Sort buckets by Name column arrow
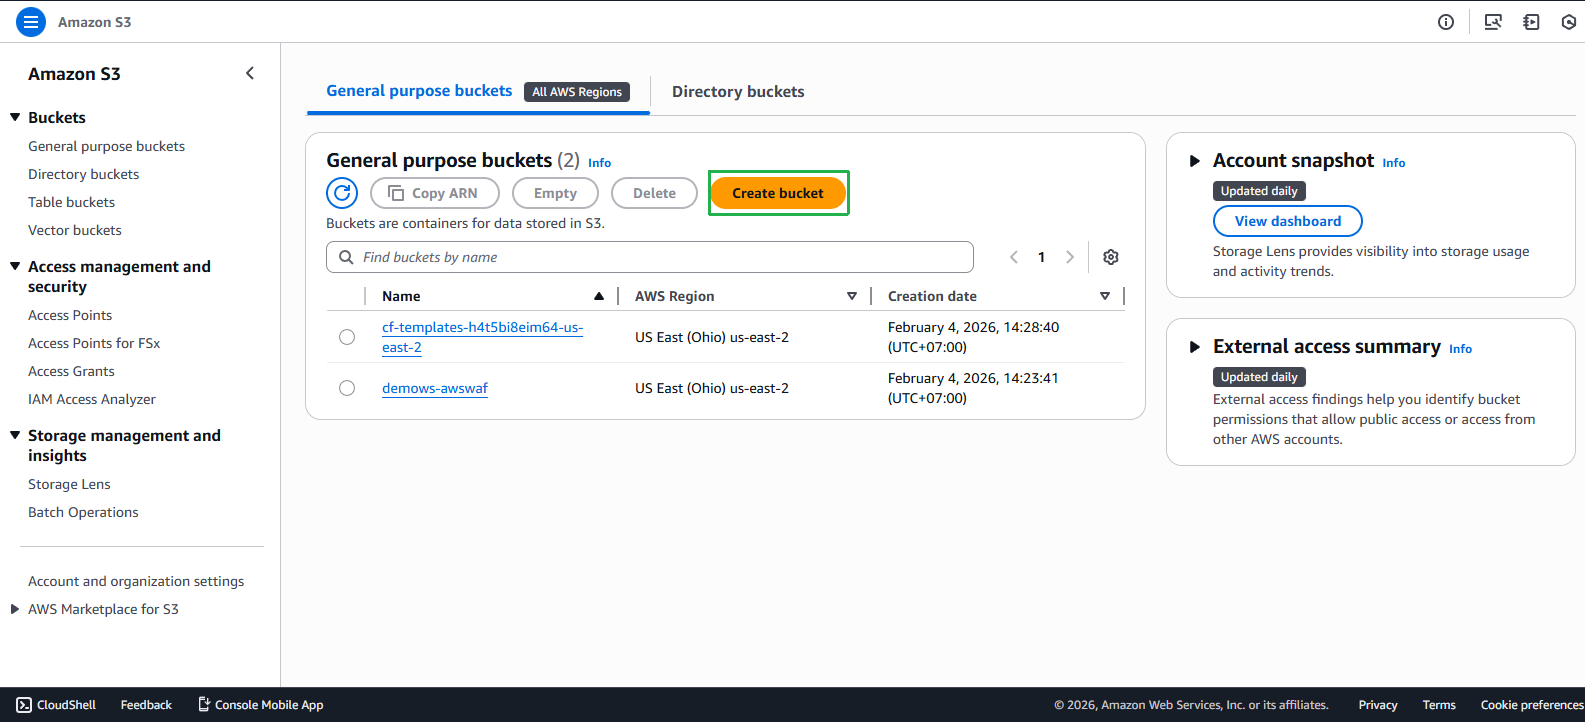Viewport: 1585px width, 722px height. pos(599,296)
